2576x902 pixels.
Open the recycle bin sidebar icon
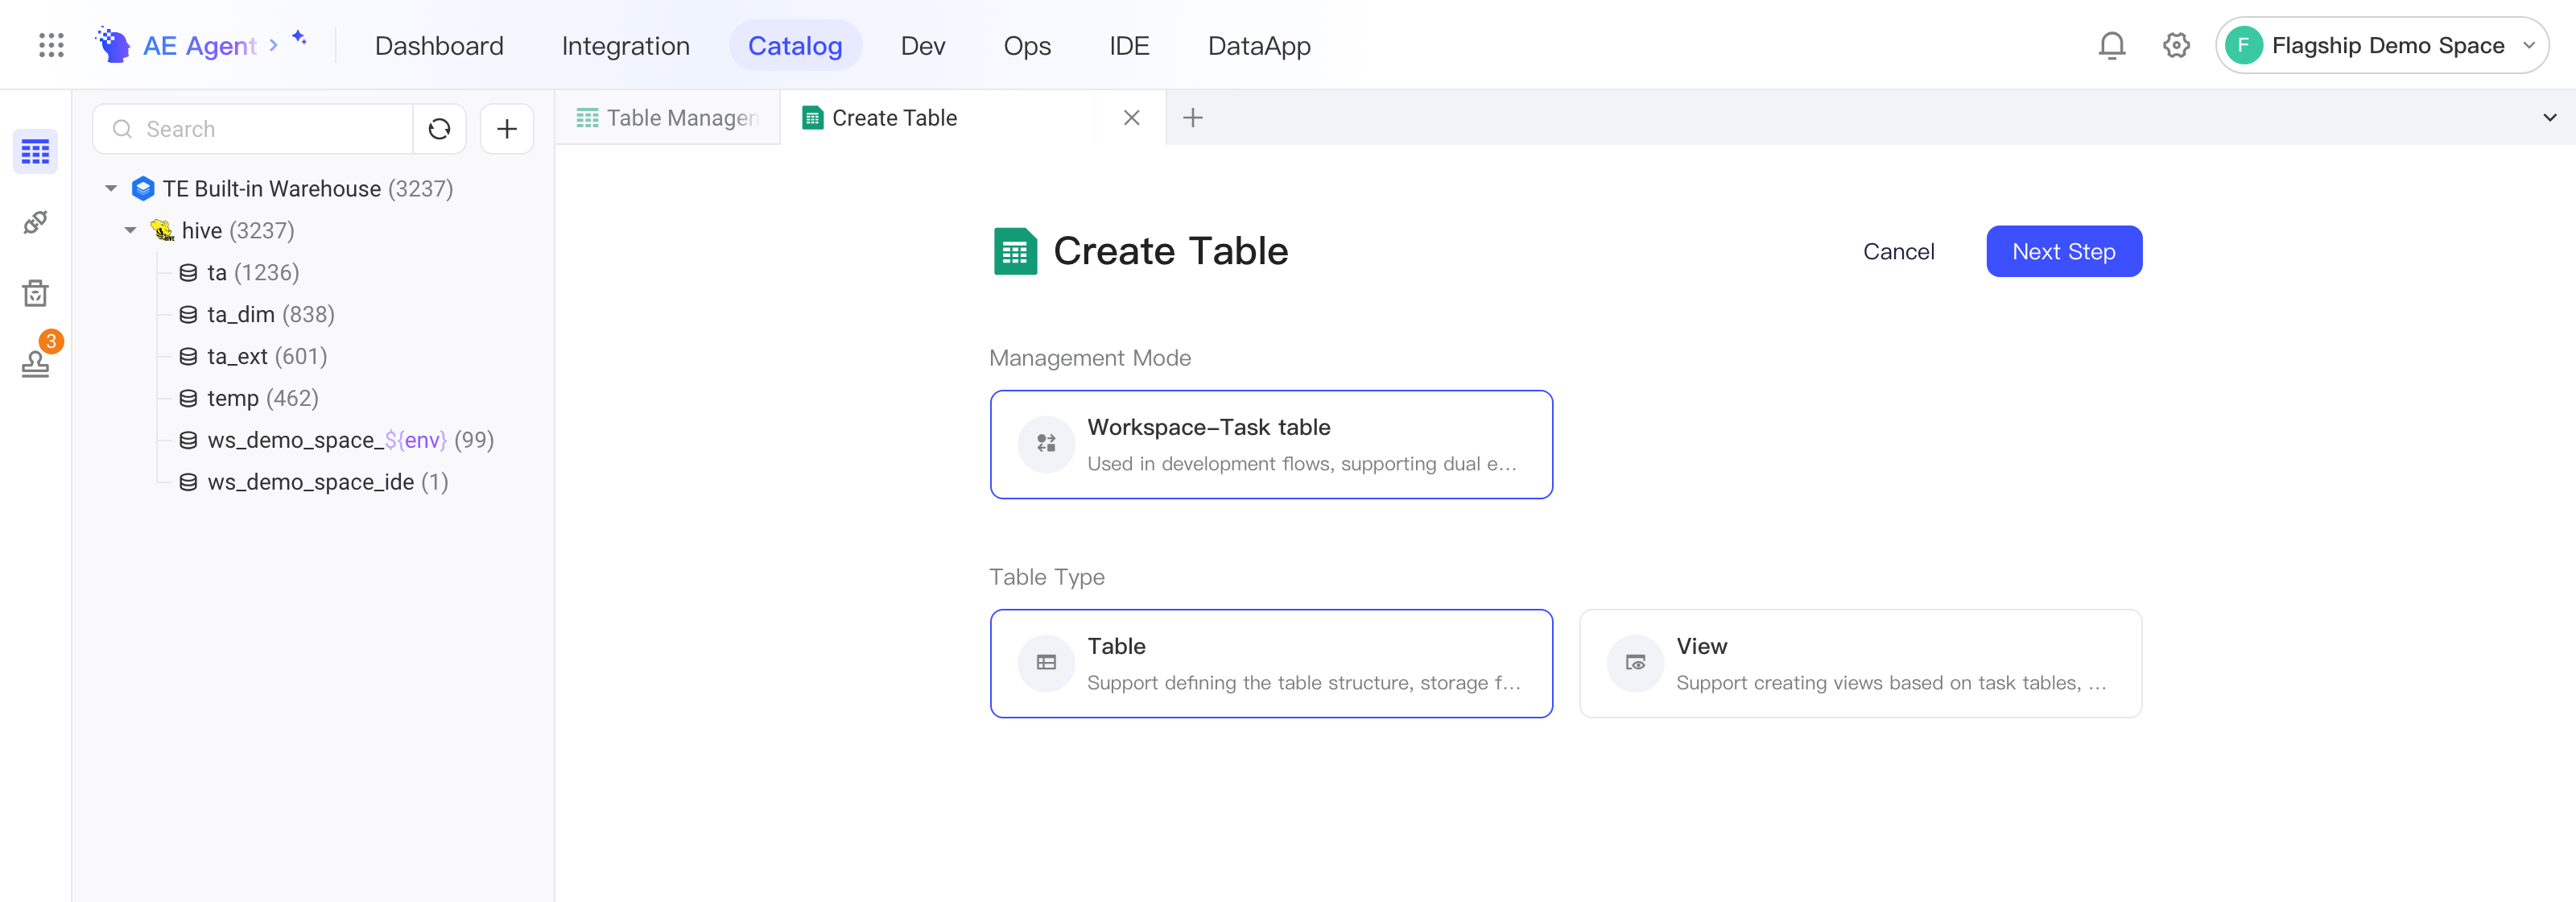35,293
